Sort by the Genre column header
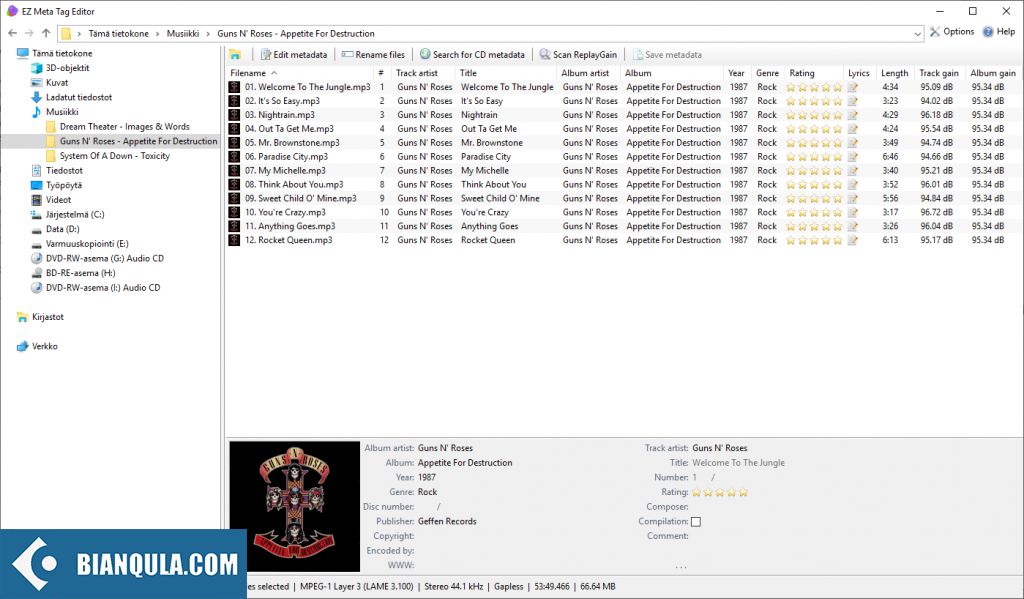 click(767, 73)
